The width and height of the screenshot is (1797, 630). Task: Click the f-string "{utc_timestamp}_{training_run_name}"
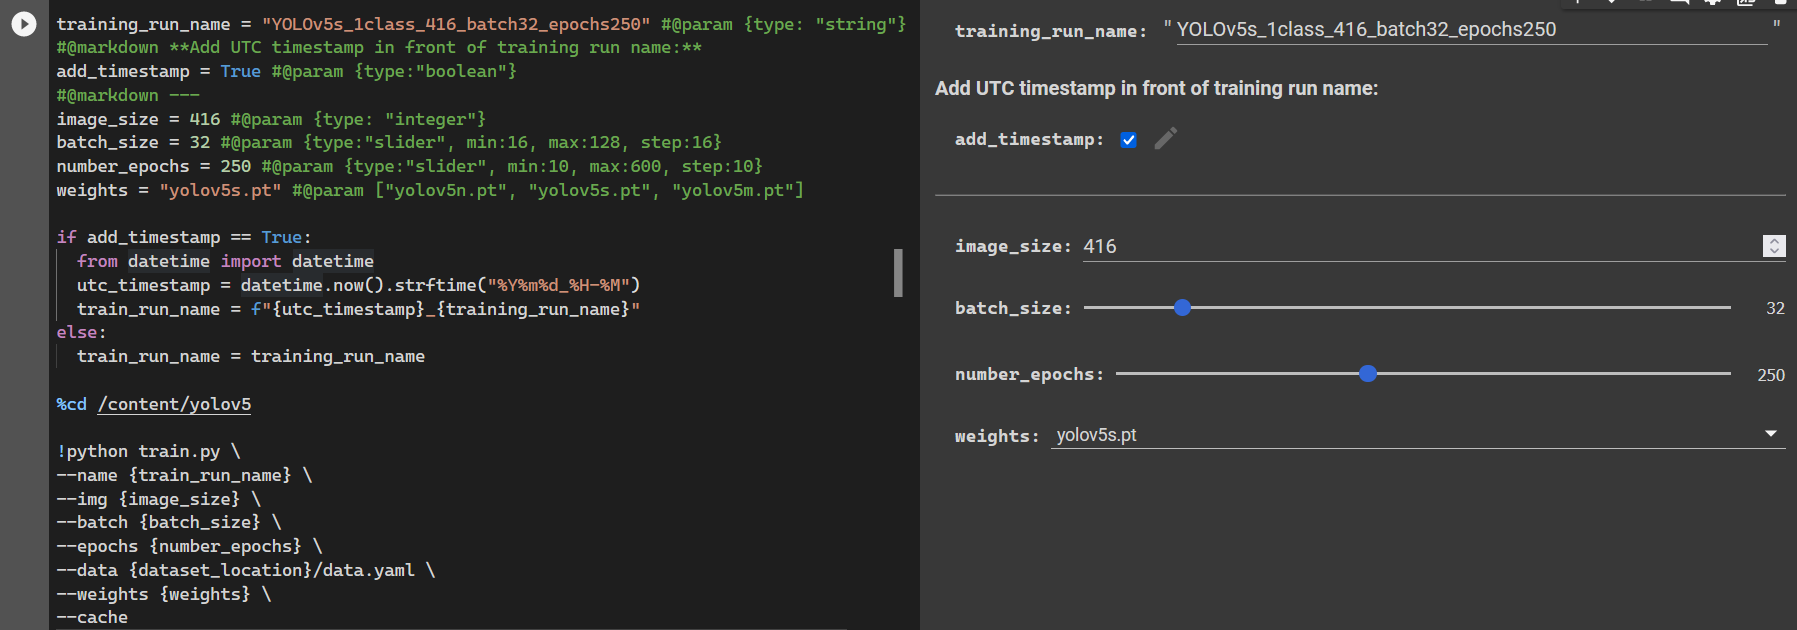pos(445,309)
